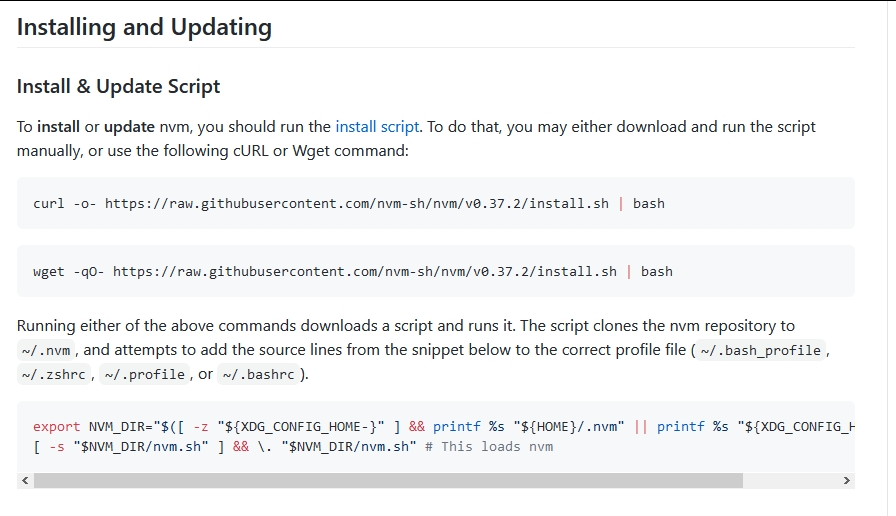Screen dimensions: 896x516
Task: Click the ~/.zshrc inline code
Action: (54, 375)
